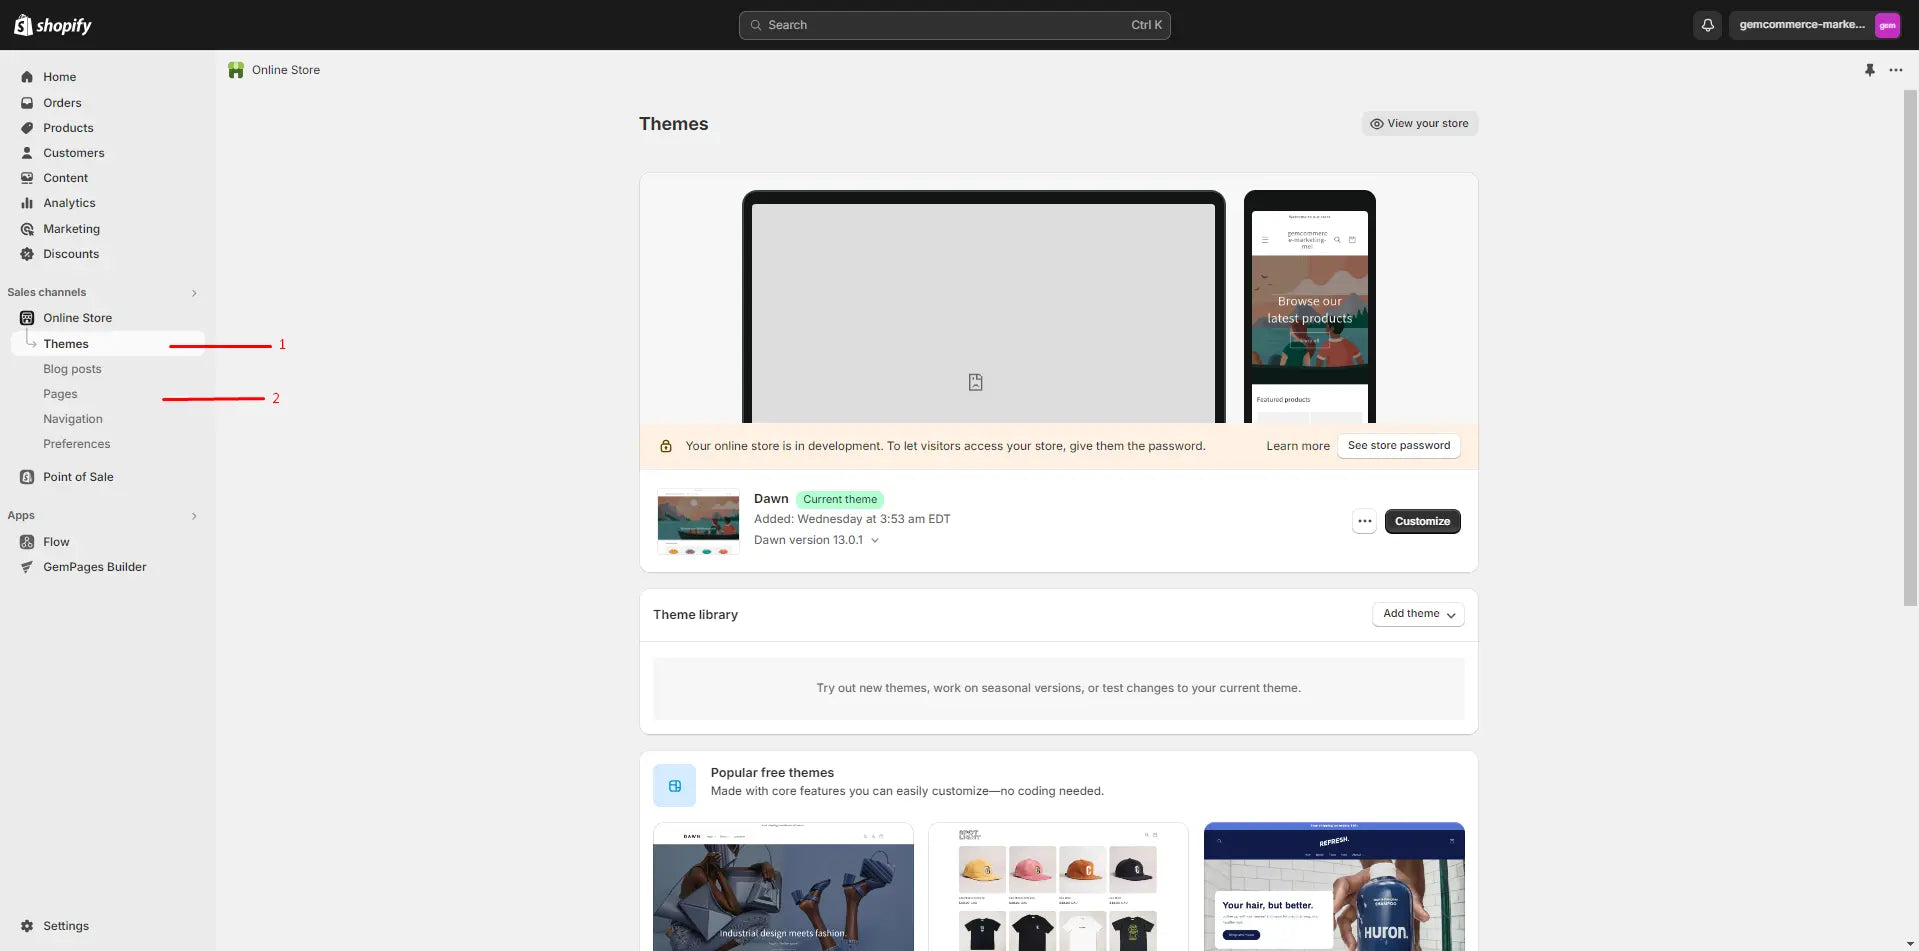Click the mobile theme preview
This screenshot has width=1919, height=951.
pos(1310,307)
